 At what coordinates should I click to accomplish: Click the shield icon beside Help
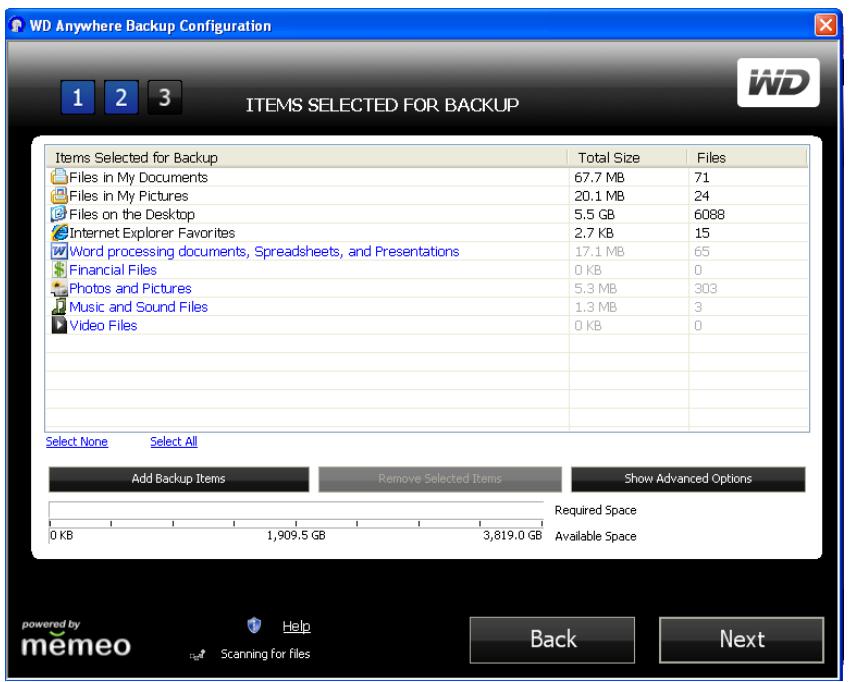tap(254, 625)
